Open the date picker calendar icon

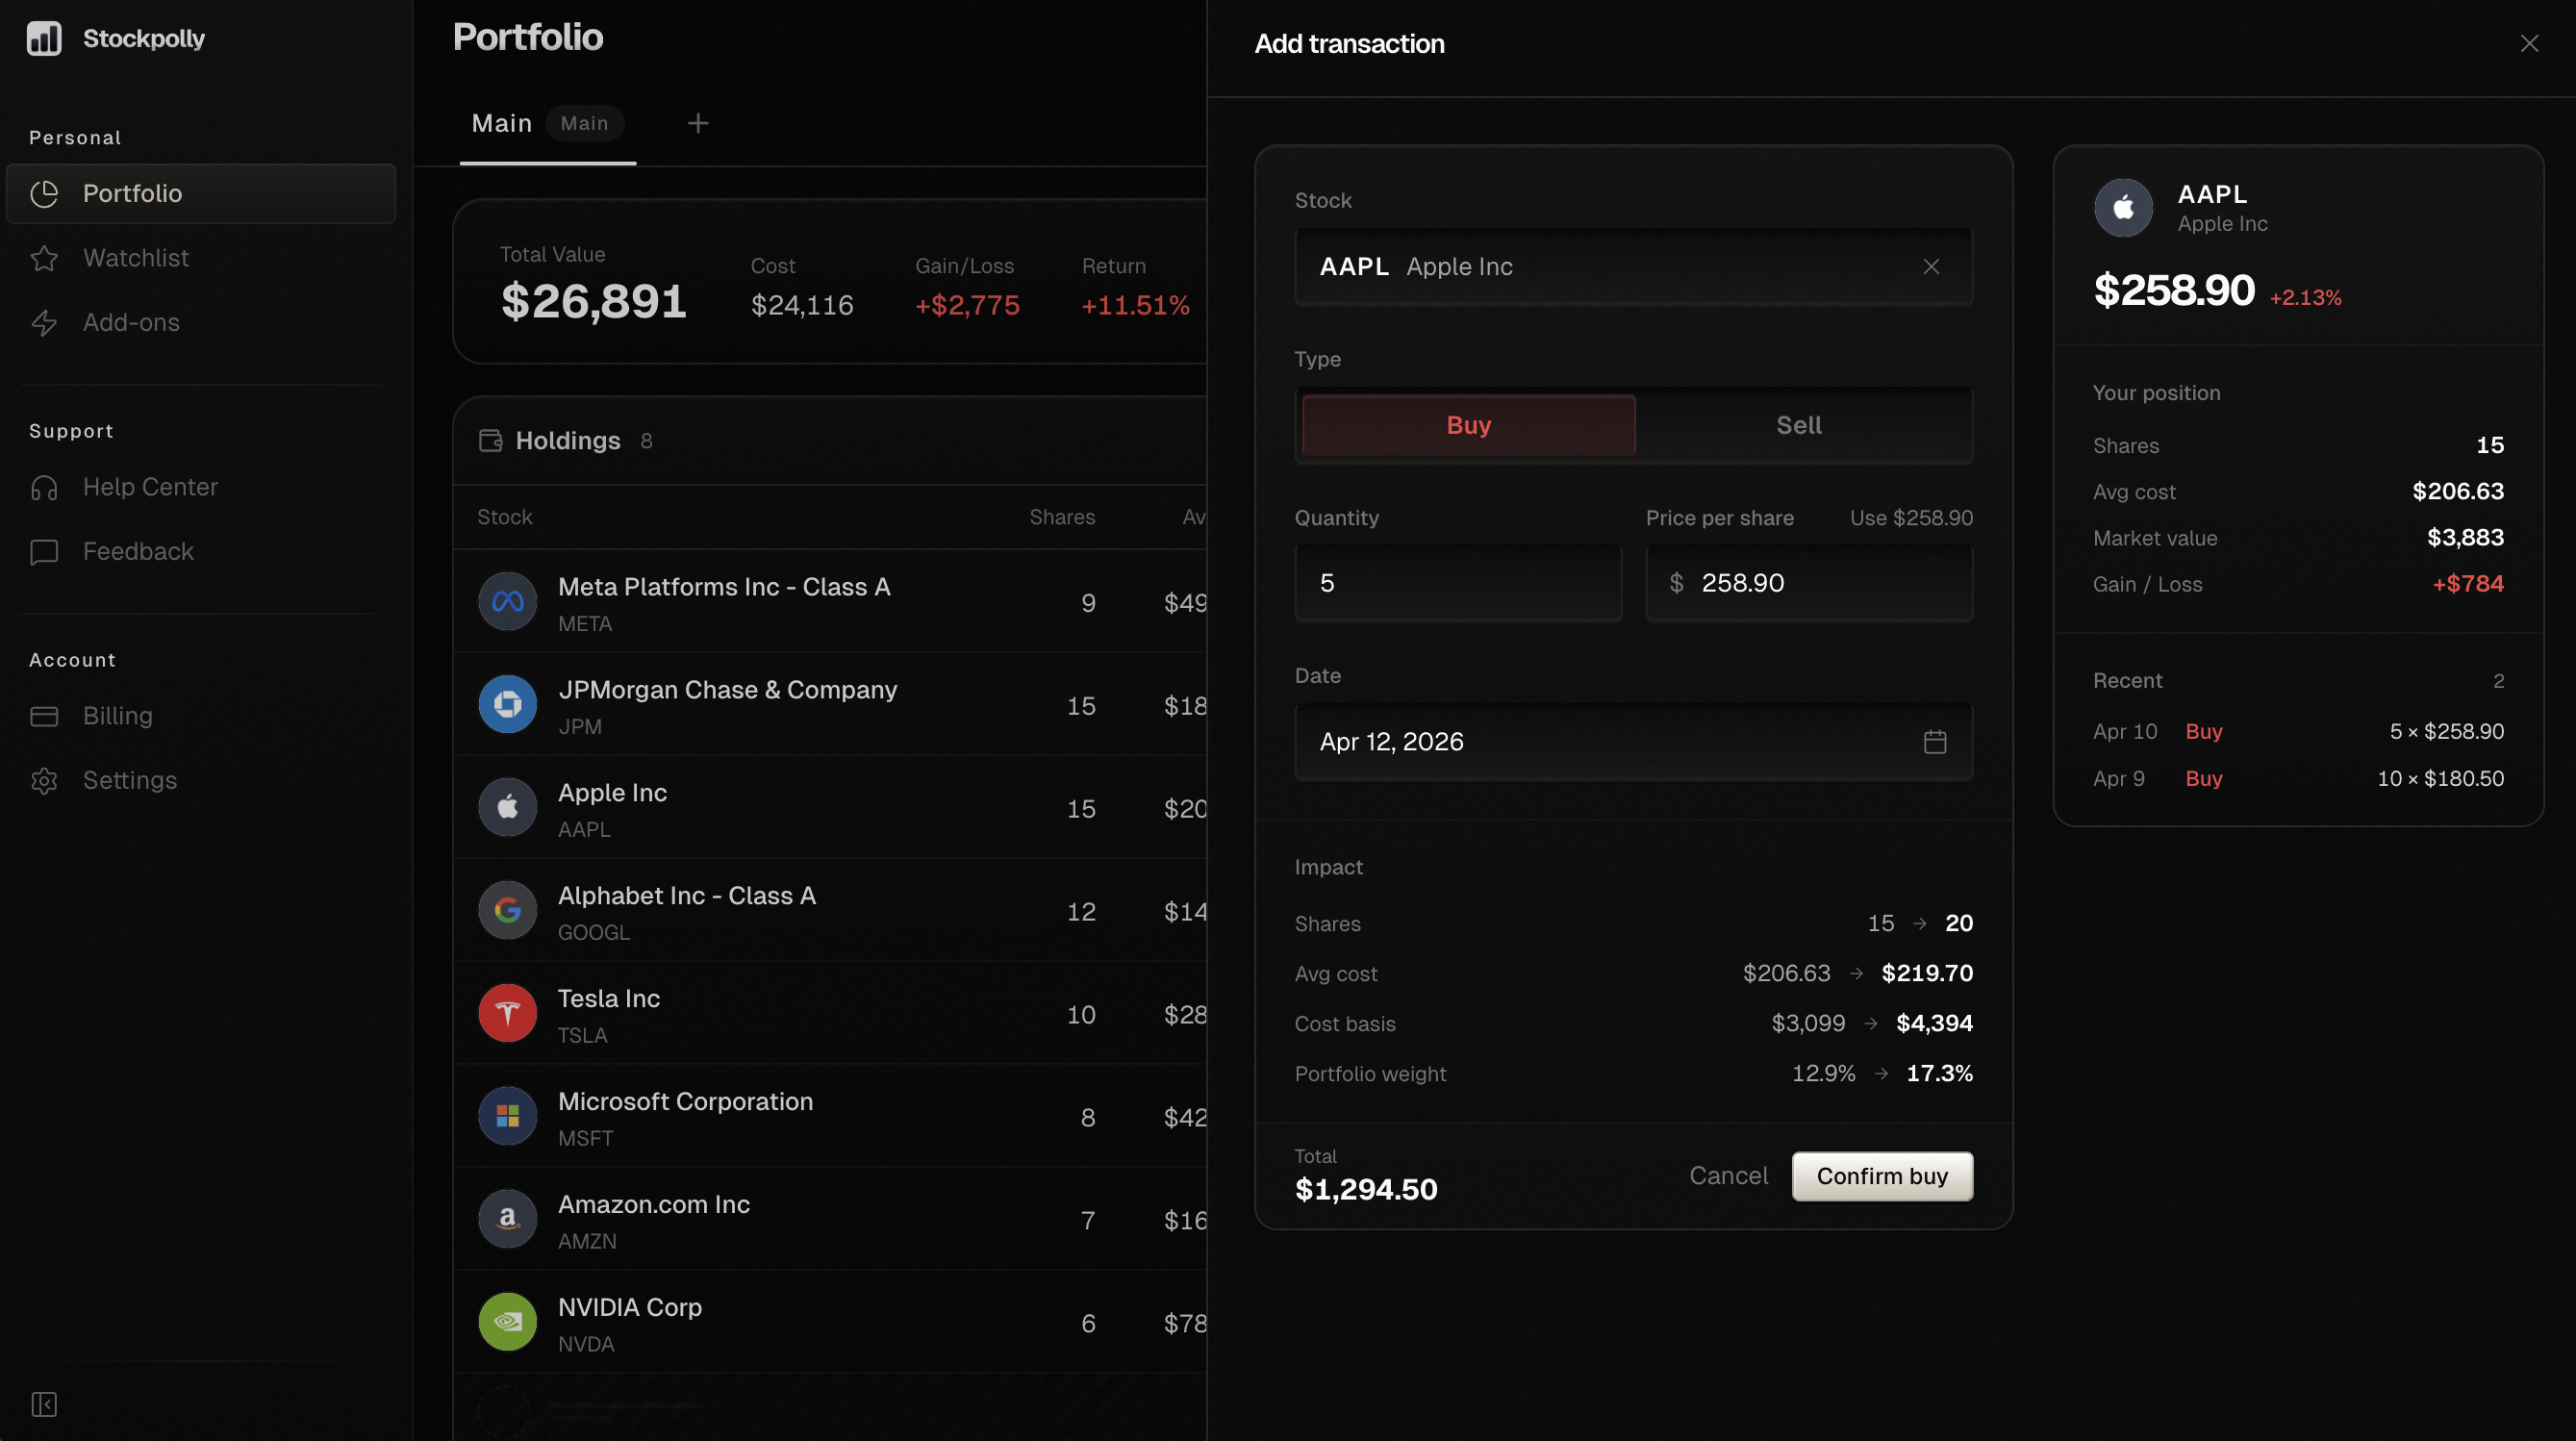(x=1936, y=741)
